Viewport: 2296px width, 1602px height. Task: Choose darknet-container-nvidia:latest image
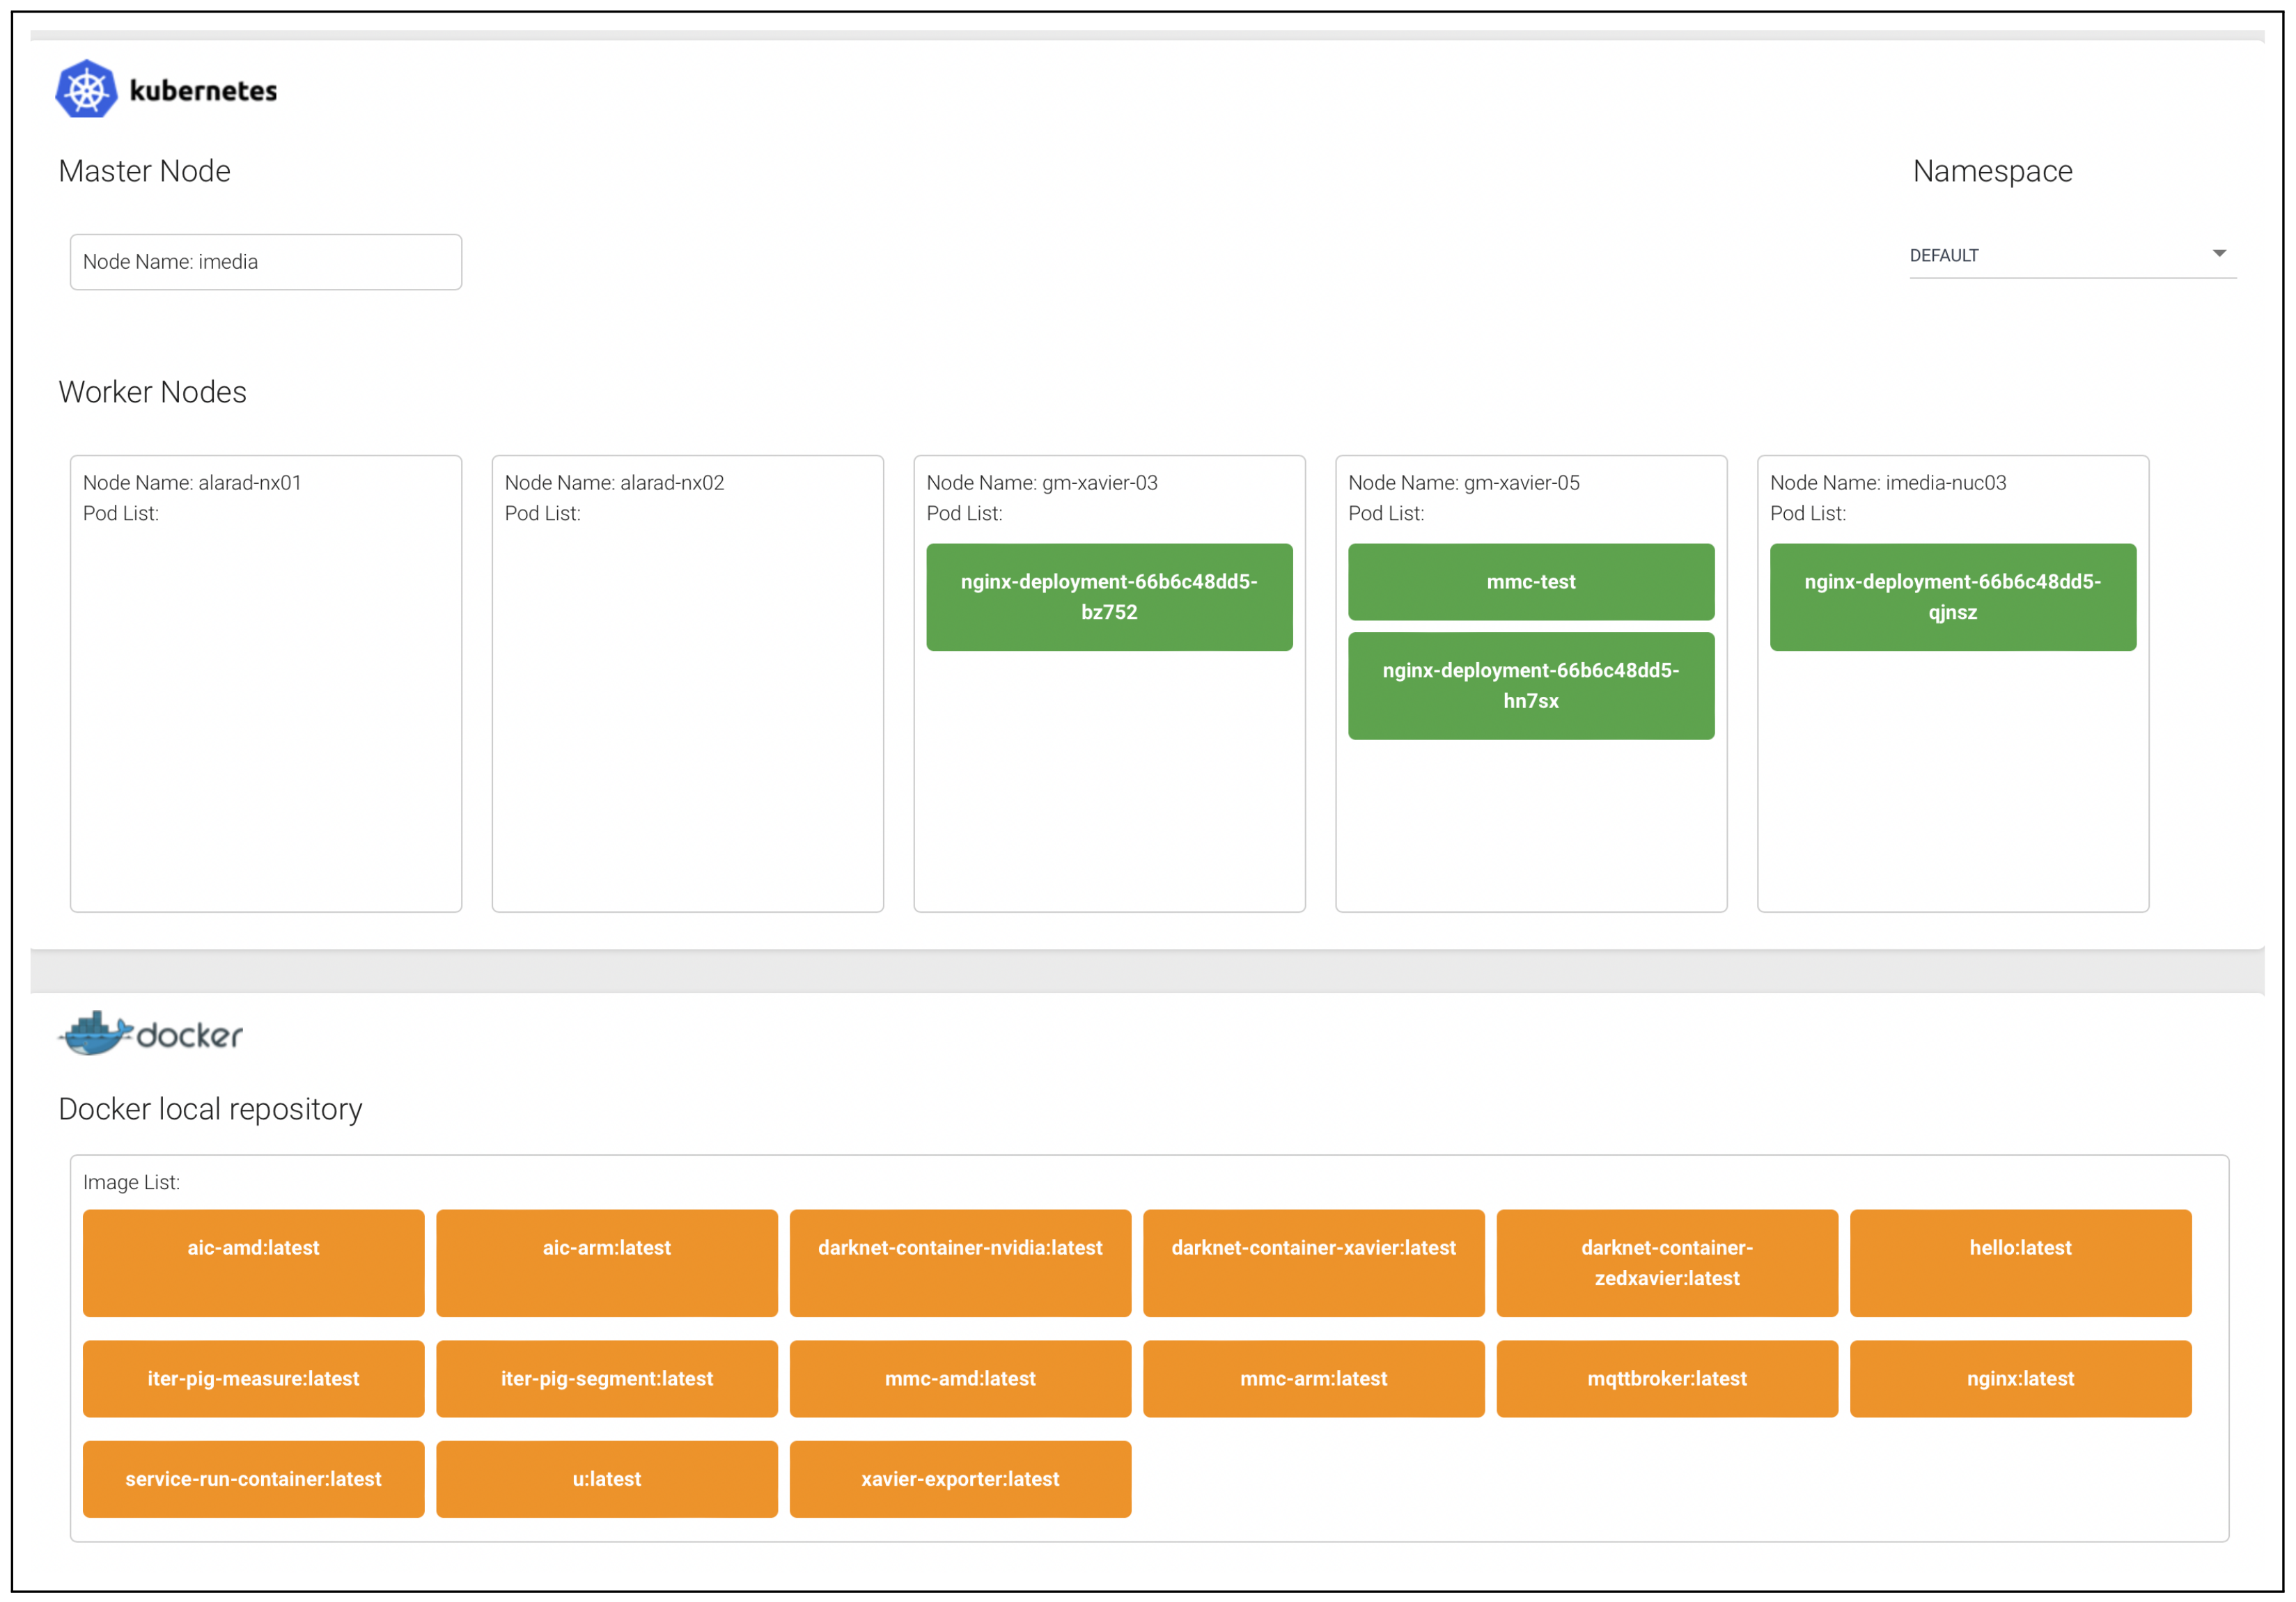pyautogui.click(x=960, y=1263)
